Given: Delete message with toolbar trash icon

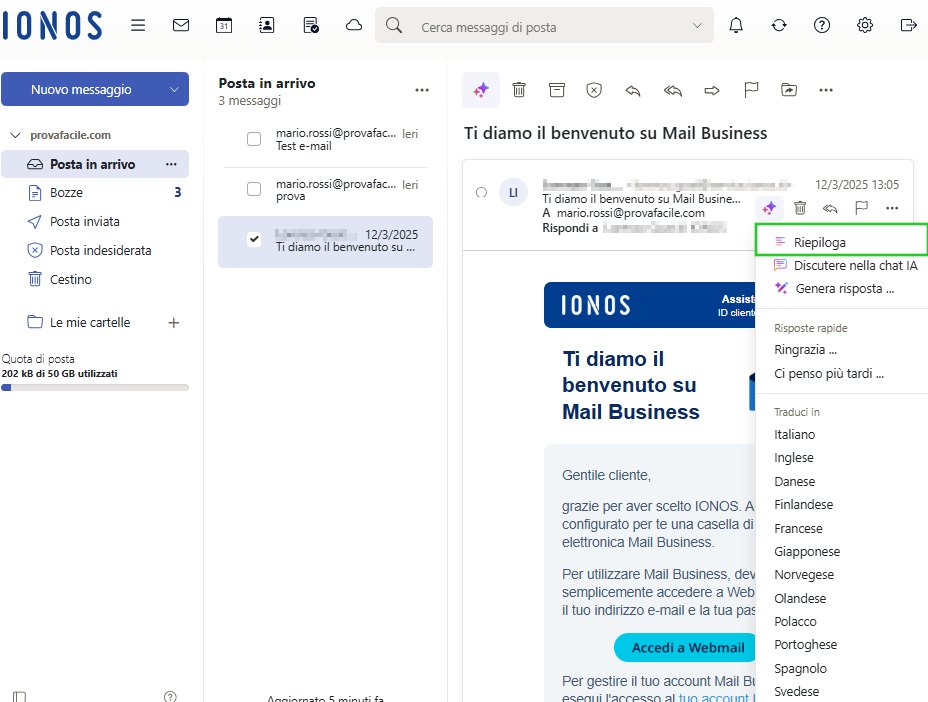Looking at the screenshot, I should [519, 90].
